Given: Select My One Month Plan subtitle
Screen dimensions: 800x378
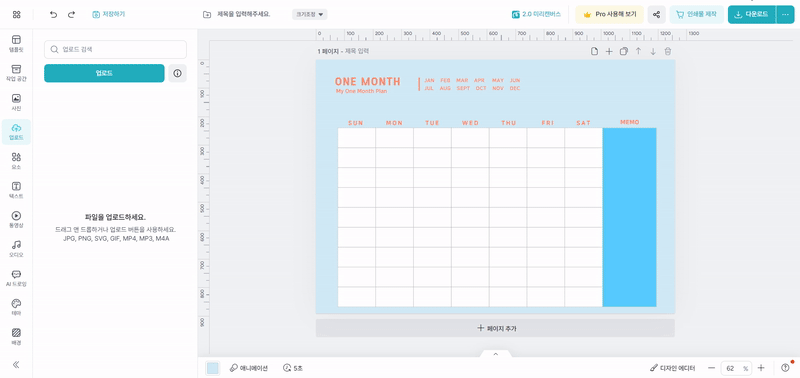Looking at the screenshot, I should 361,91.
